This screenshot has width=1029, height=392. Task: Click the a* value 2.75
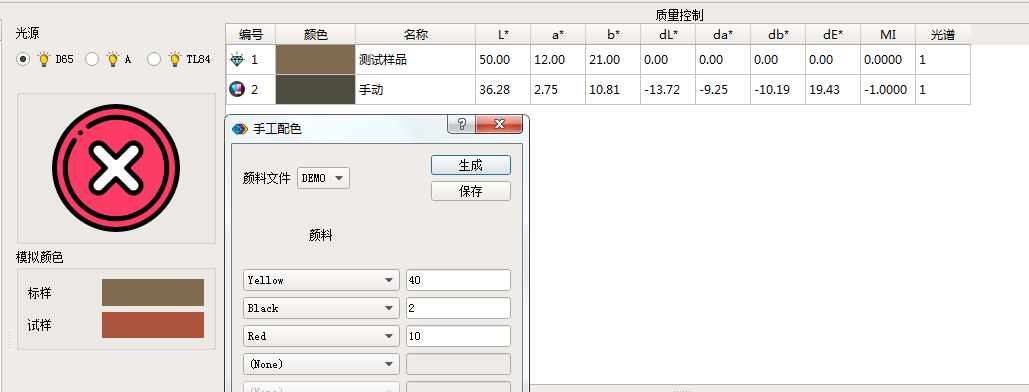click(558, 90)
